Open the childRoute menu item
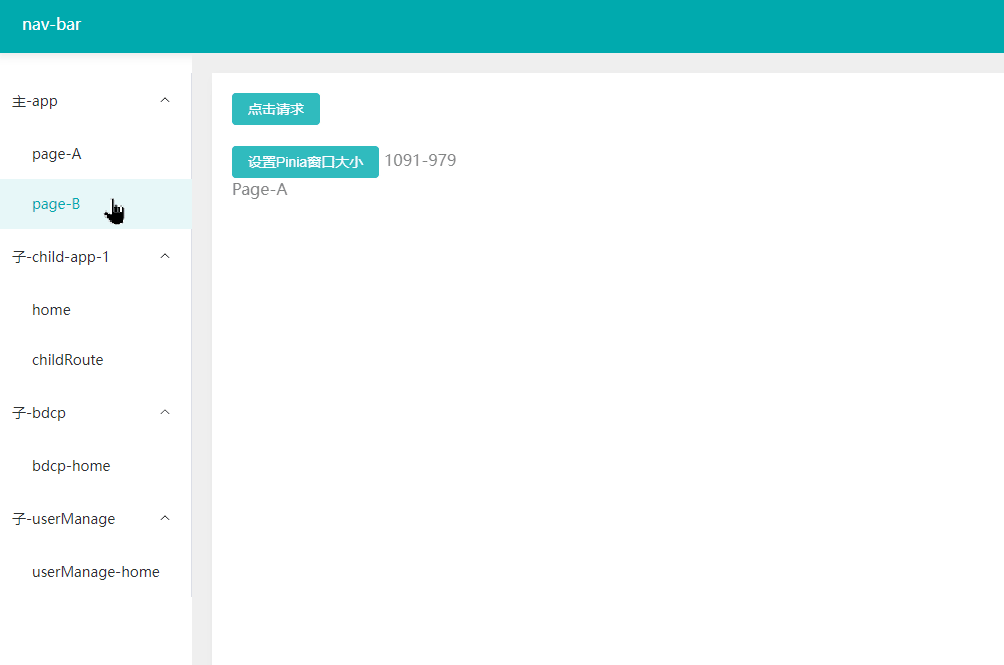This screenshot has width=1004, height=665. tap(95, 360)
